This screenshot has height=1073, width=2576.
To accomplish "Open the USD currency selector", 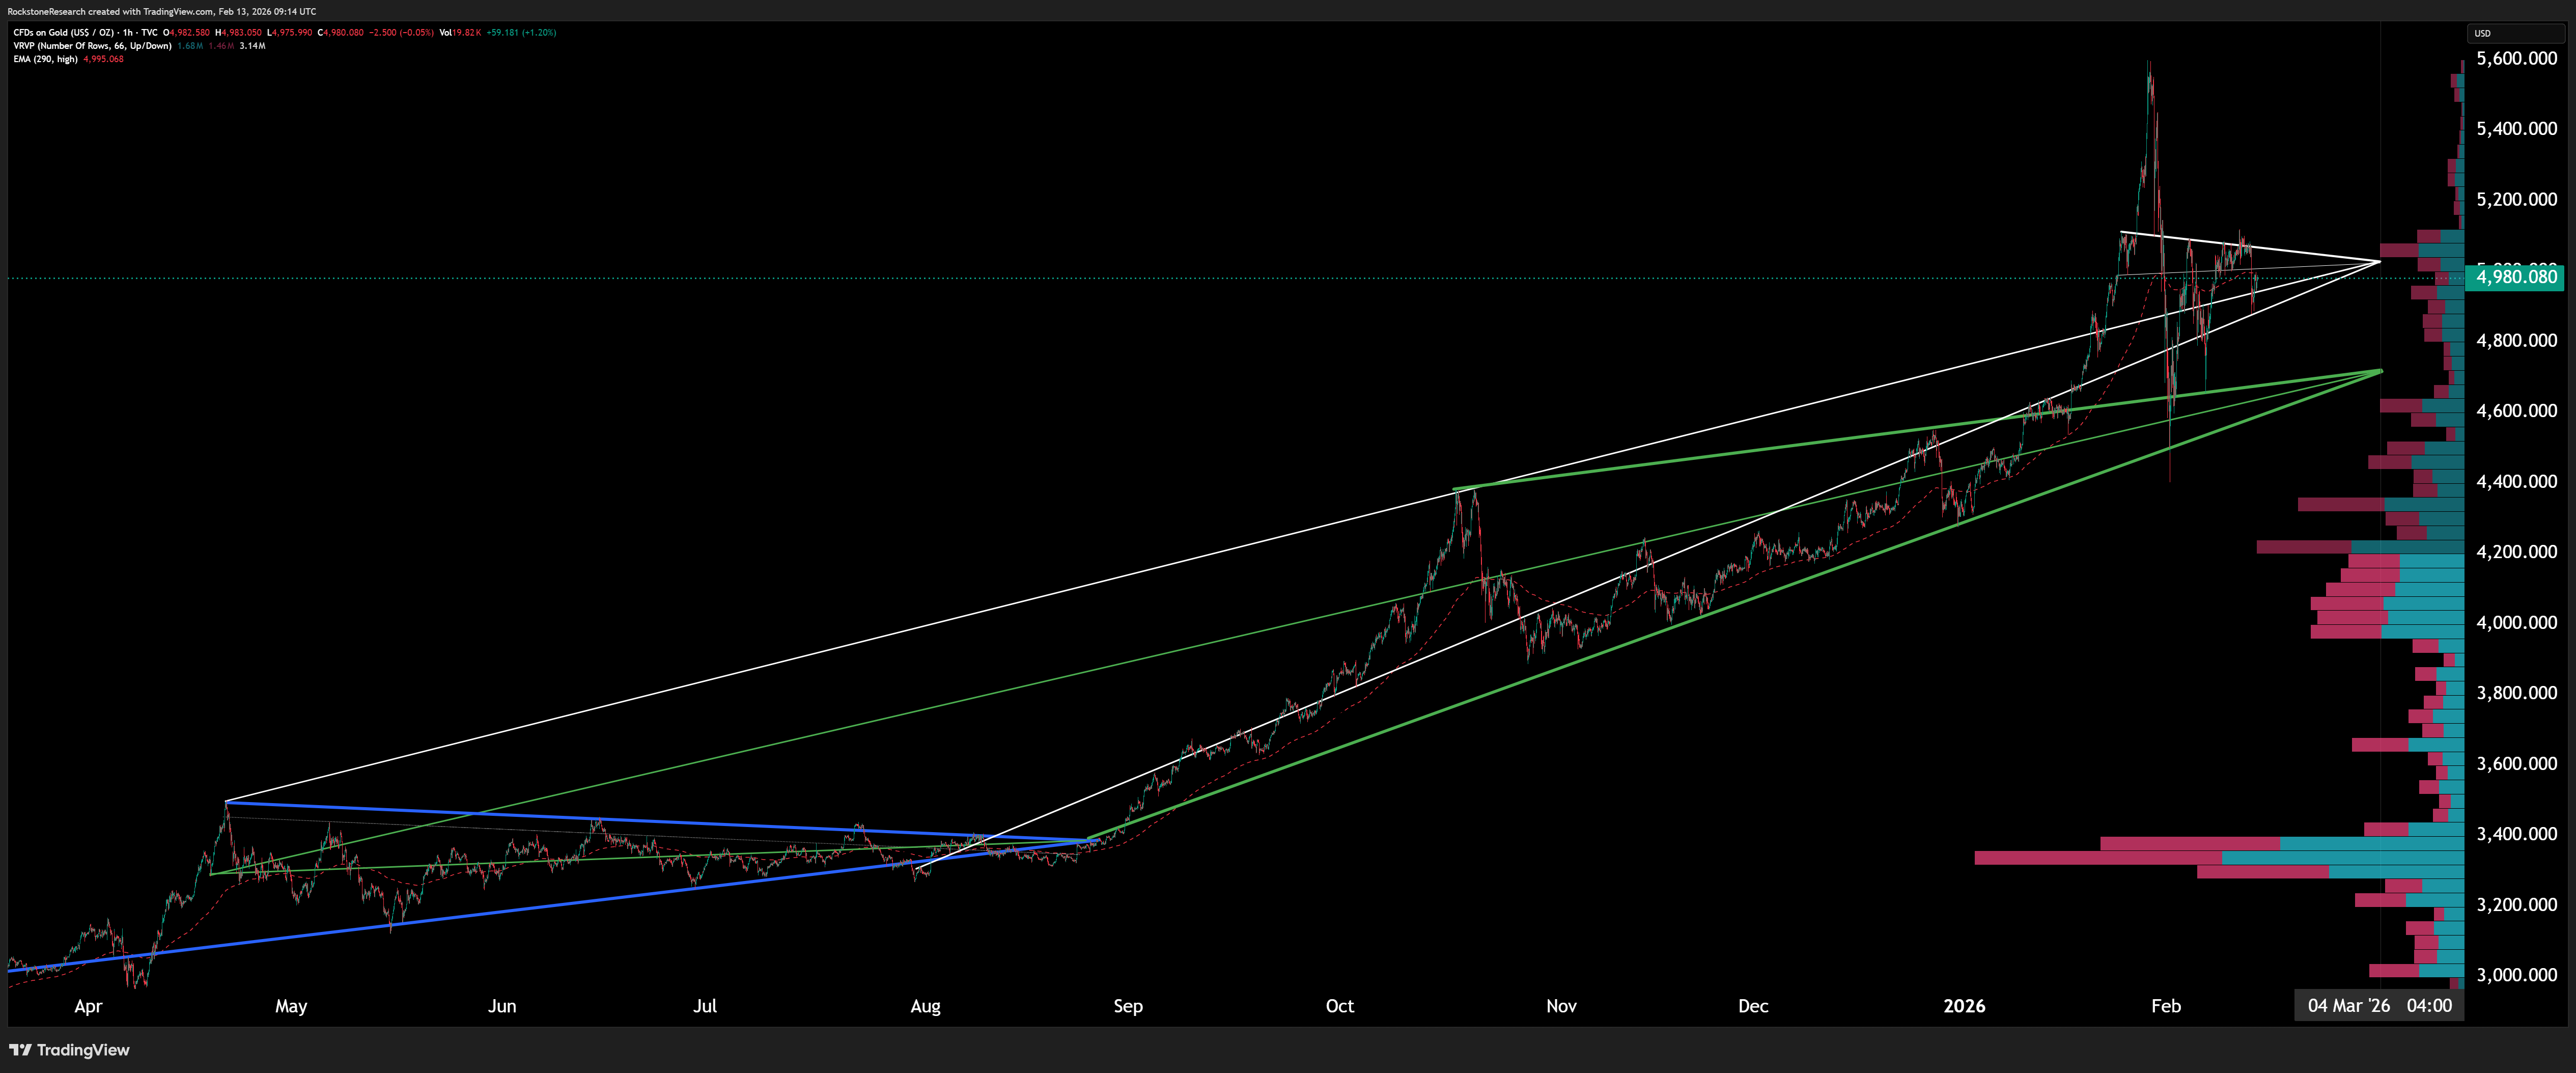I will coord(2483,33).
